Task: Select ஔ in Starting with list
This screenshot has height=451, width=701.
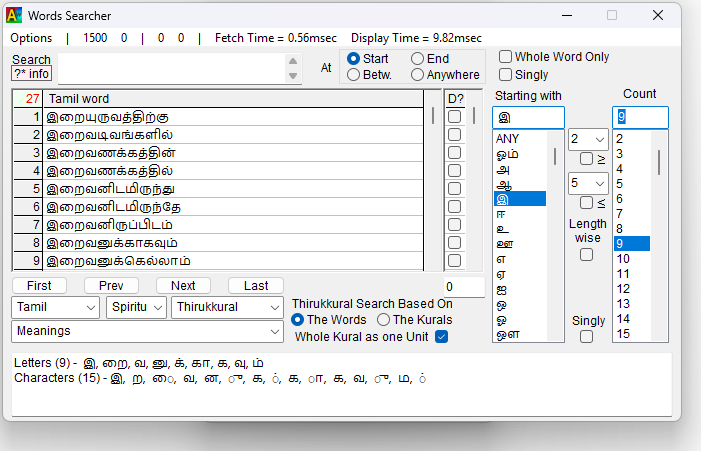Action: [520, 334]
